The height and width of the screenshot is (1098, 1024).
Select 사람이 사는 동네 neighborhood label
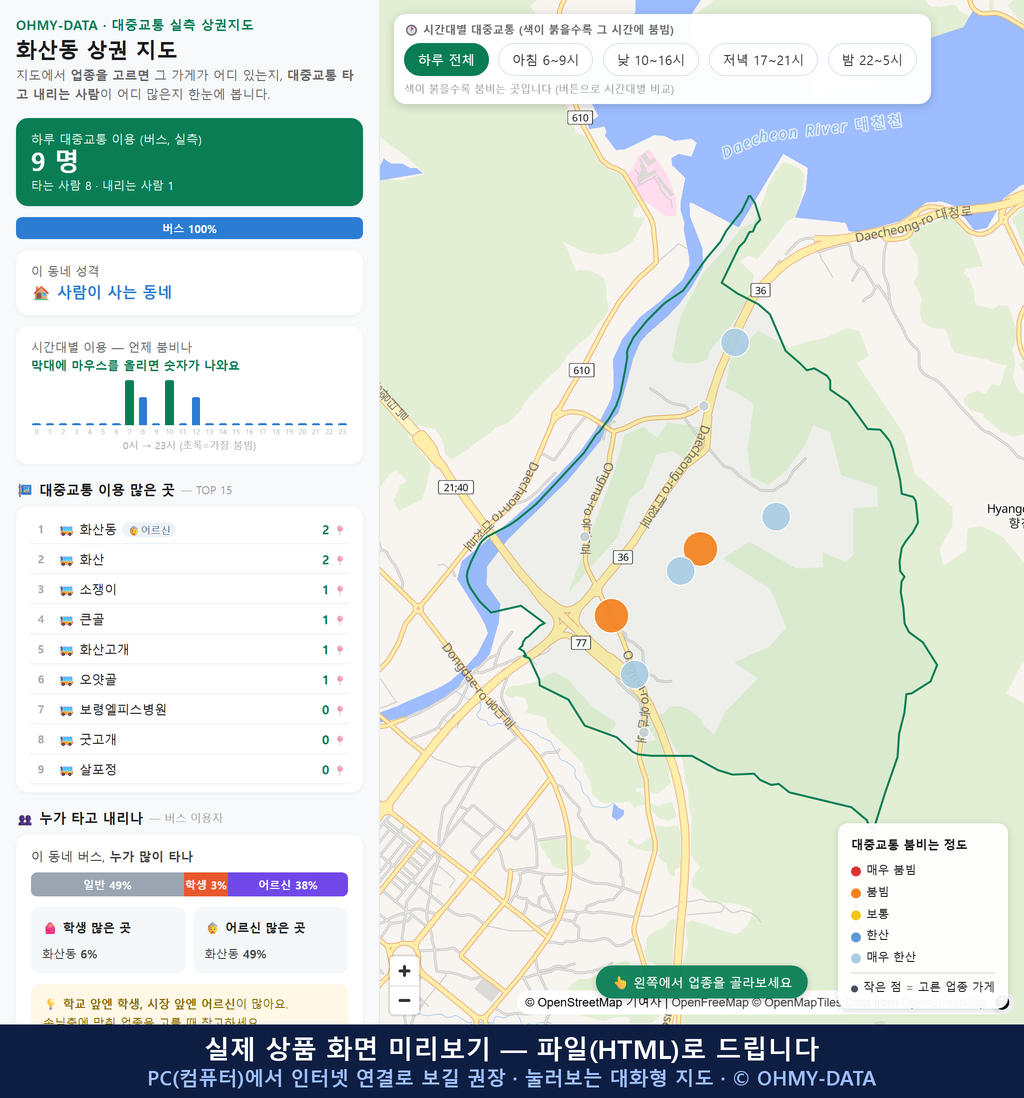click(x=115, y=293)
